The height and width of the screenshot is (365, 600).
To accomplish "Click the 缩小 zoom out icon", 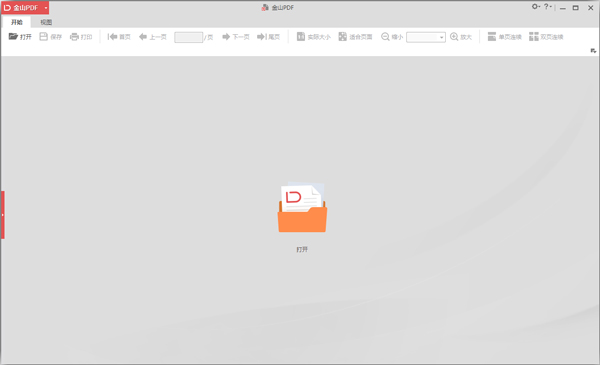I will (385, 37).
